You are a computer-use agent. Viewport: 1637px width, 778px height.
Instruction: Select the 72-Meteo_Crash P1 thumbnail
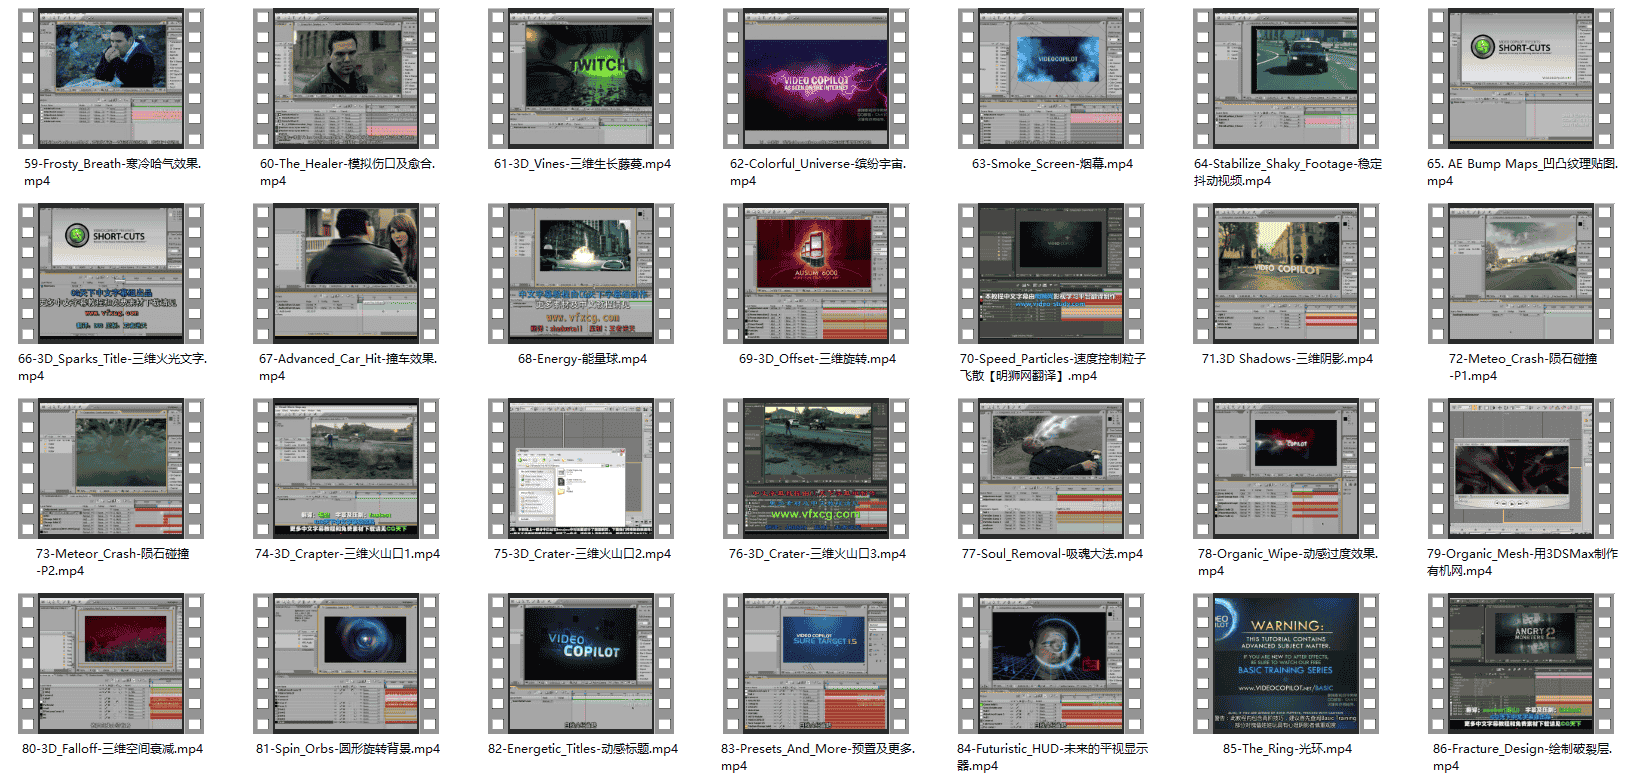(x=1521, y=274)
